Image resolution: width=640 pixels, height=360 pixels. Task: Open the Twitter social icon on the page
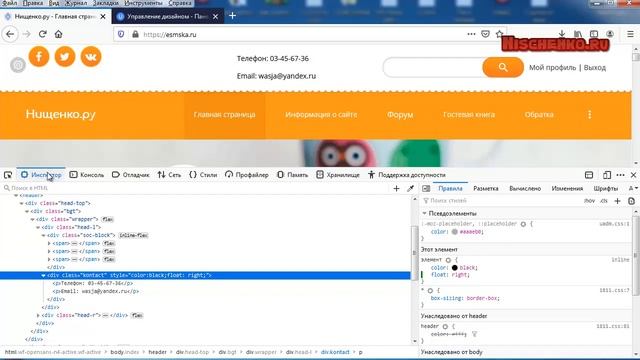[65, 56]
